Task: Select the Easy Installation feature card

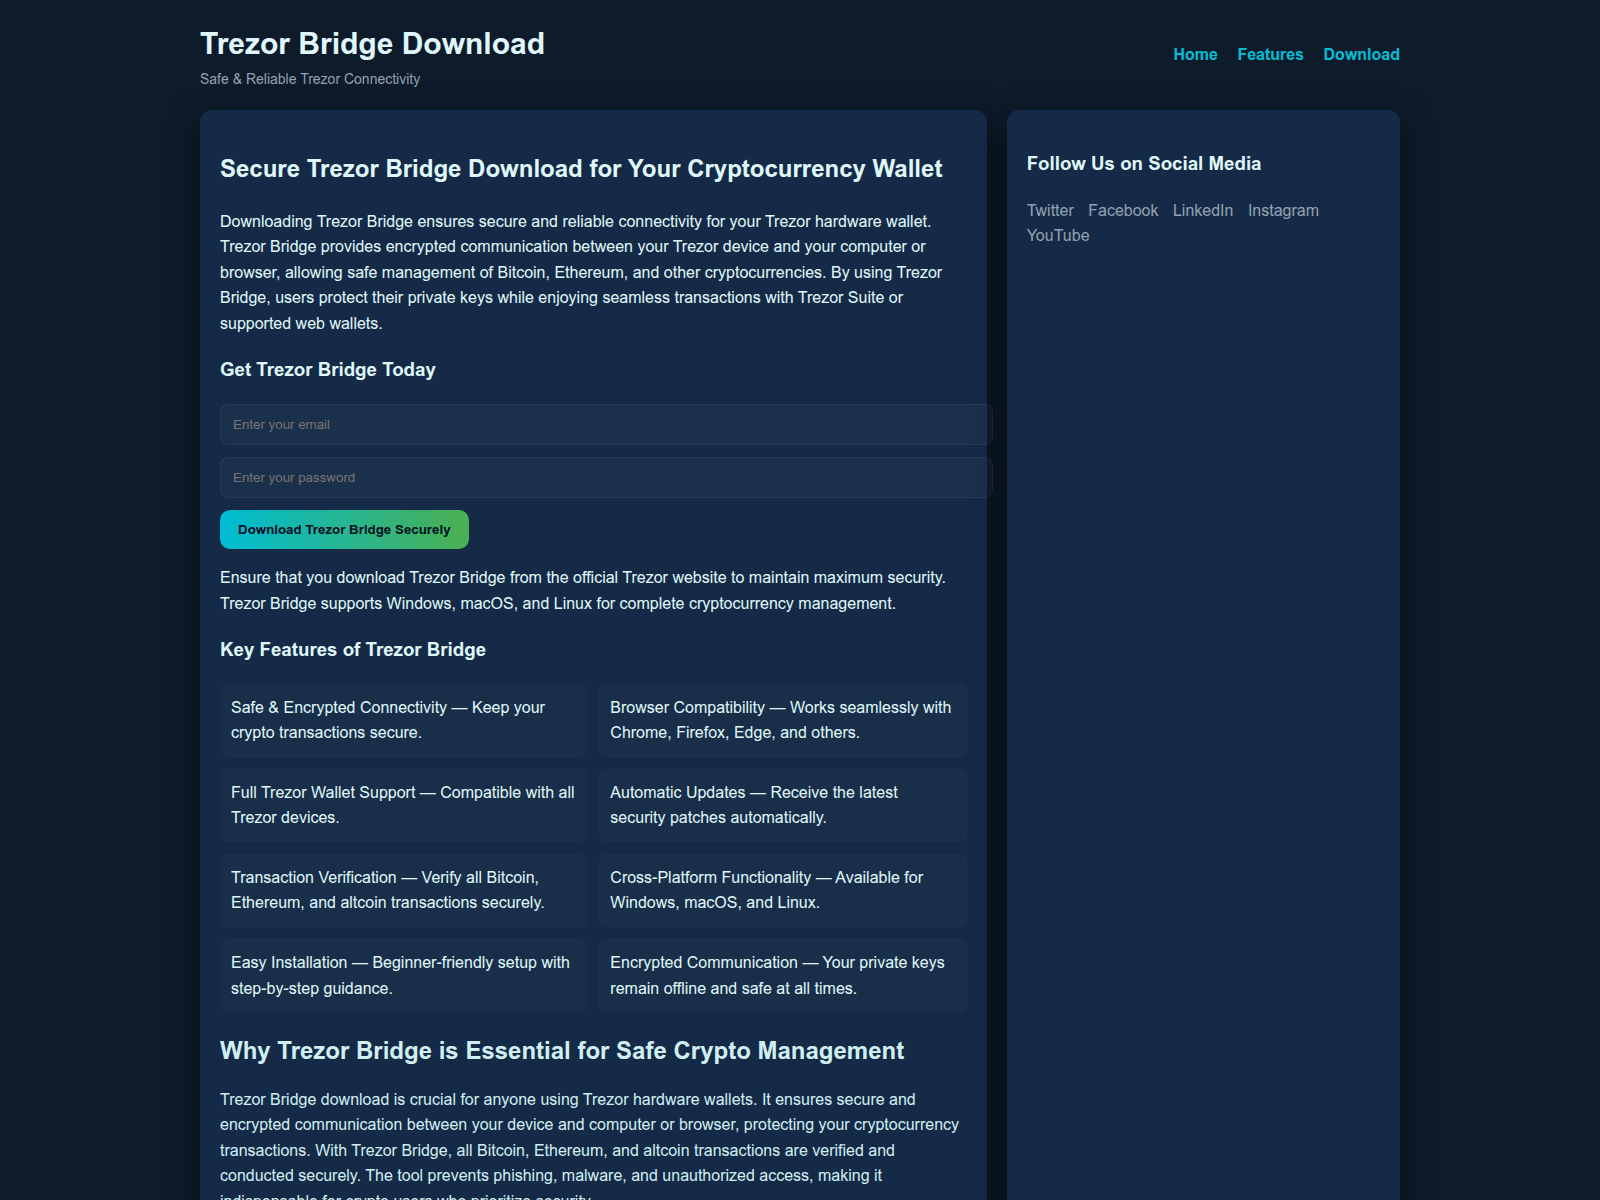Action: coord(403,975)
